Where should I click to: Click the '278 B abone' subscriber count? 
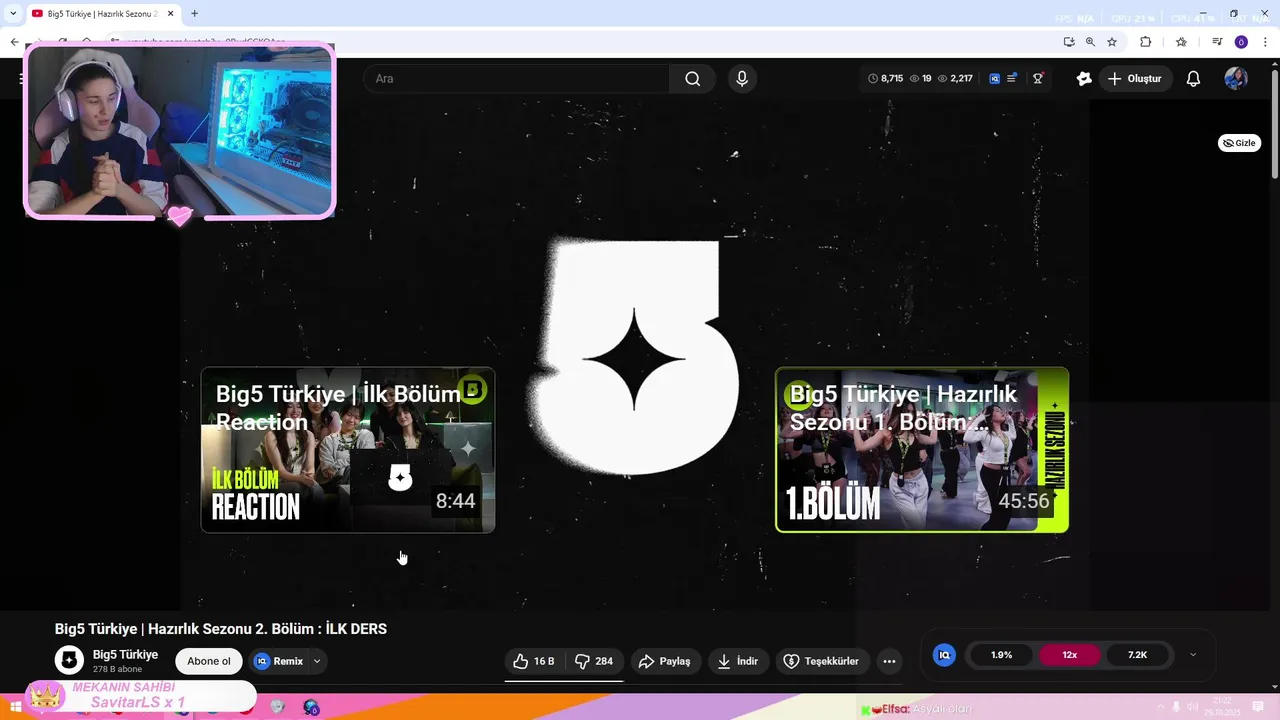(117, 669)
